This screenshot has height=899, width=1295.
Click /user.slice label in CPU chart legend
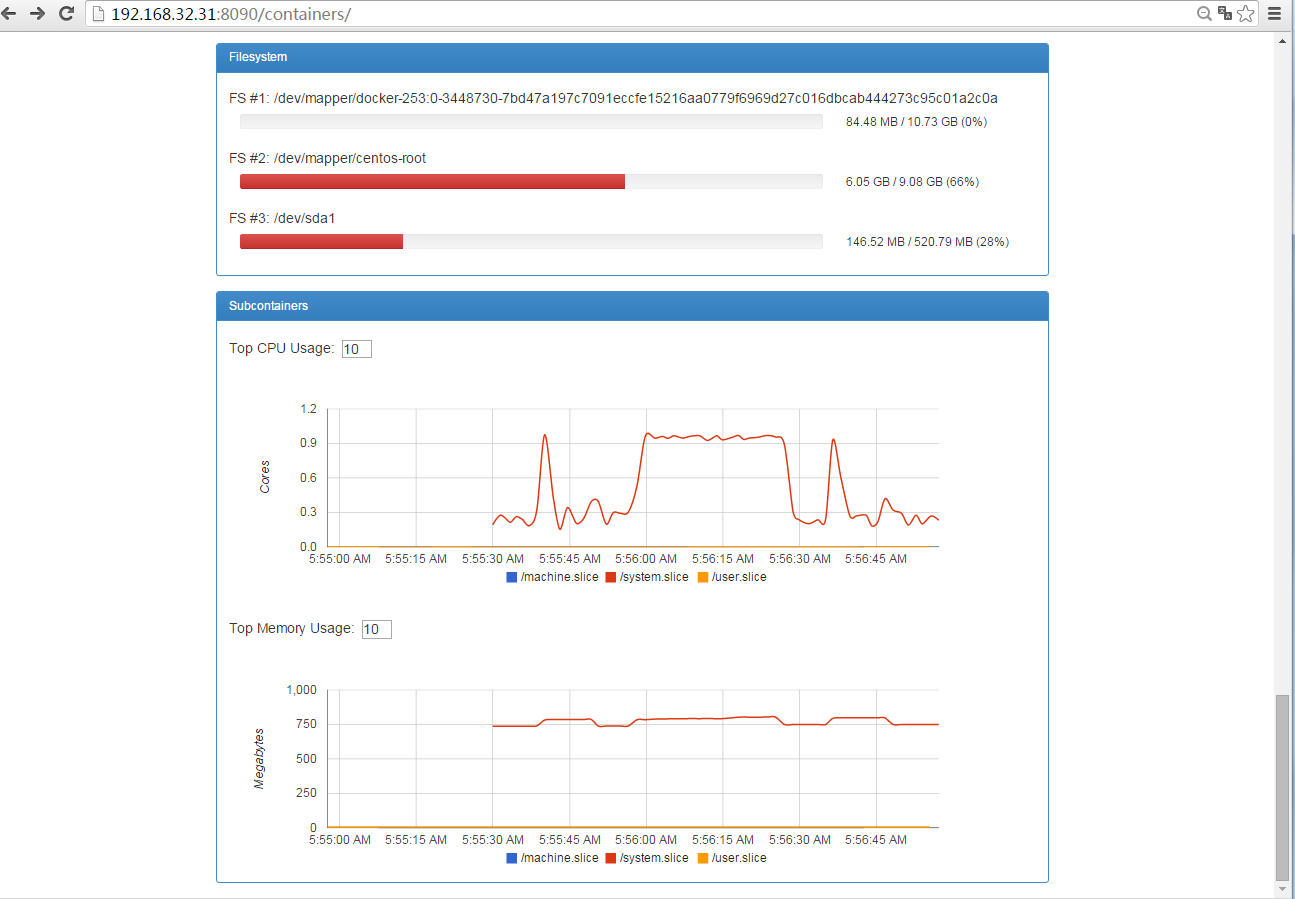(x=739, y=577)
